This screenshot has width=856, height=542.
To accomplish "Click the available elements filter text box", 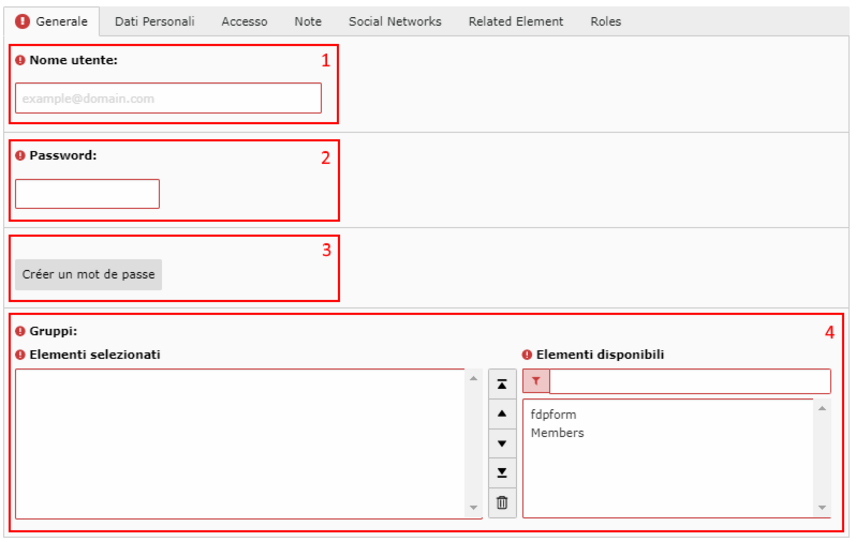I will [x=690, y=381].
